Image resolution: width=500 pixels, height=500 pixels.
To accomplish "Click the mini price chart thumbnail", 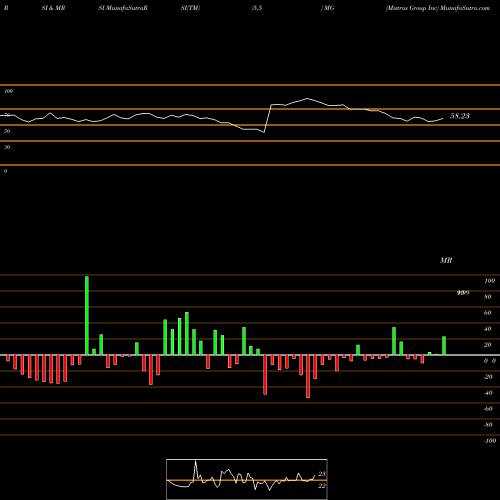I will click(247, 479).
